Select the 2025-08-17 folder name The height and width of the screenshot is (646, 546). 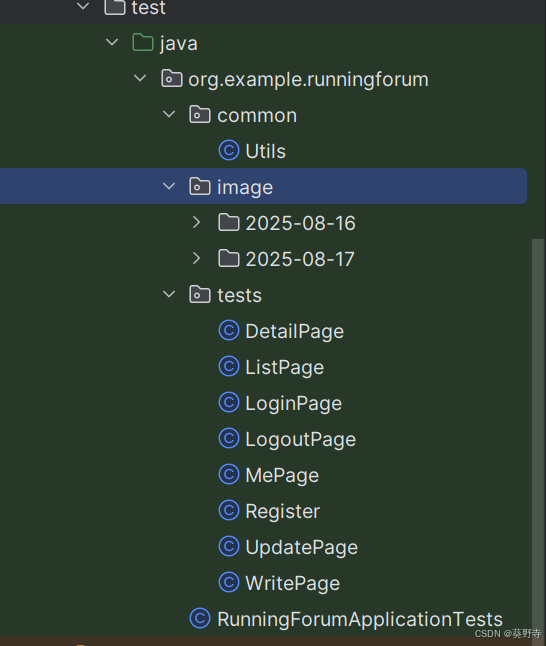click(300, 259)
